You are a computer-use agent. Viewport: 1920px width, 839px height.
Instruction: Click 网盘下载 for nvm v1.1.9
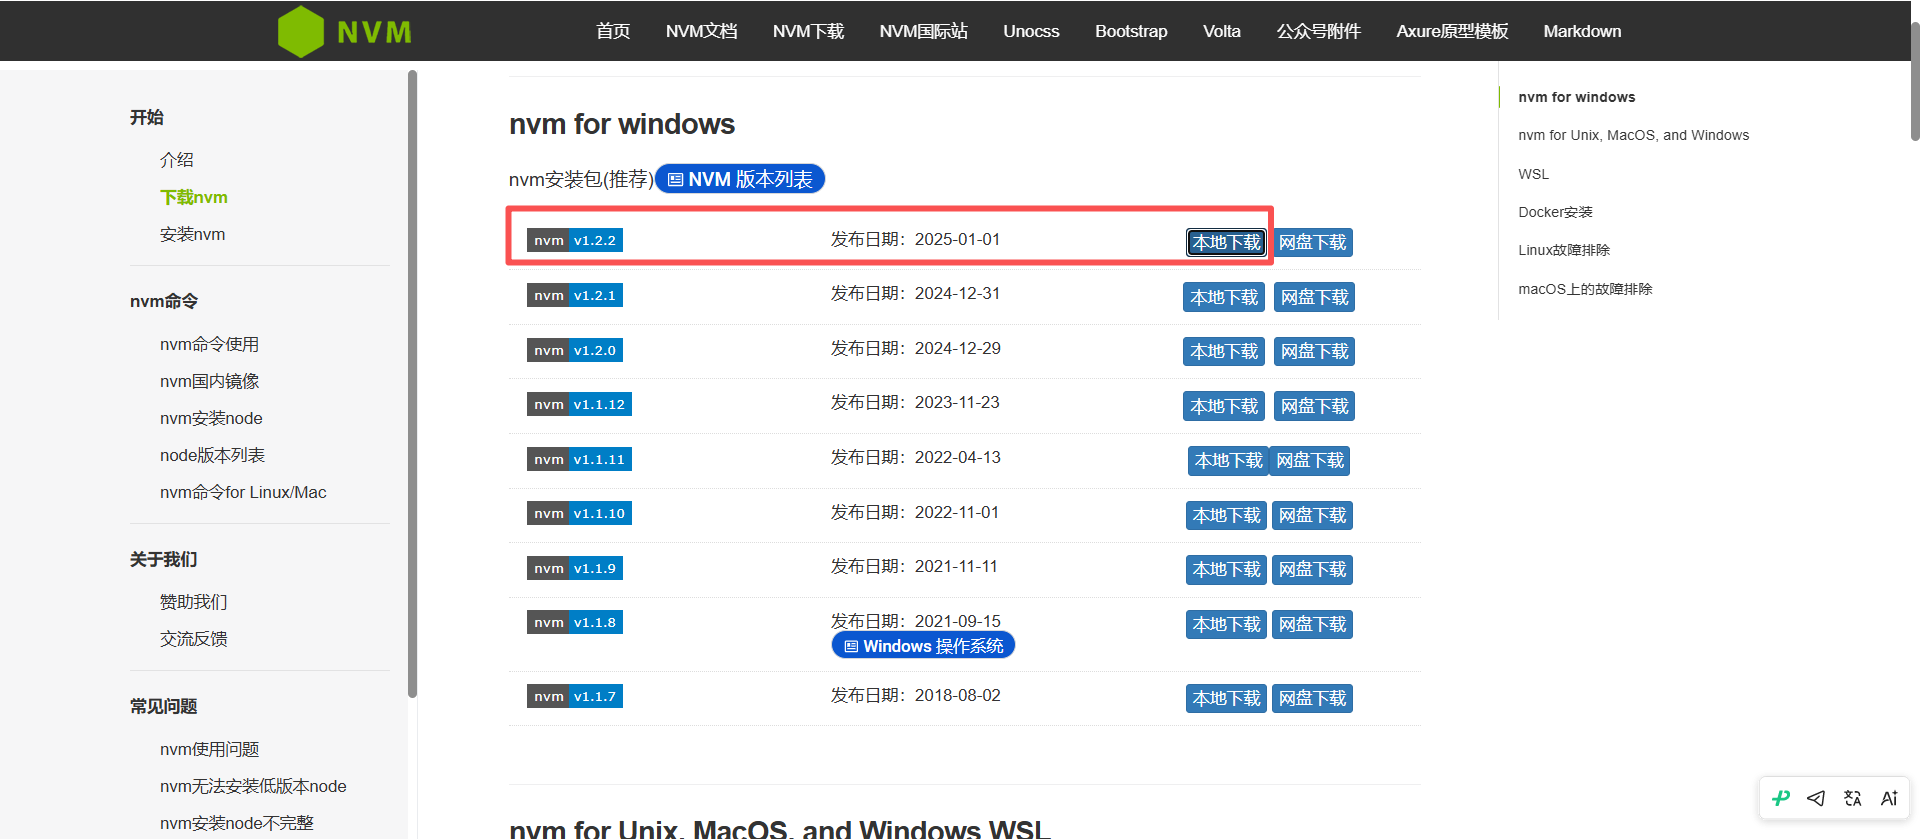(x=1313, y=569)
